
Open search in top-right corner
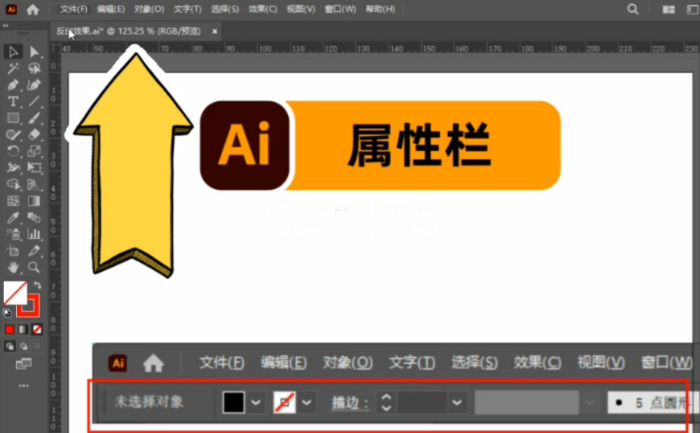tap(633, 9)
